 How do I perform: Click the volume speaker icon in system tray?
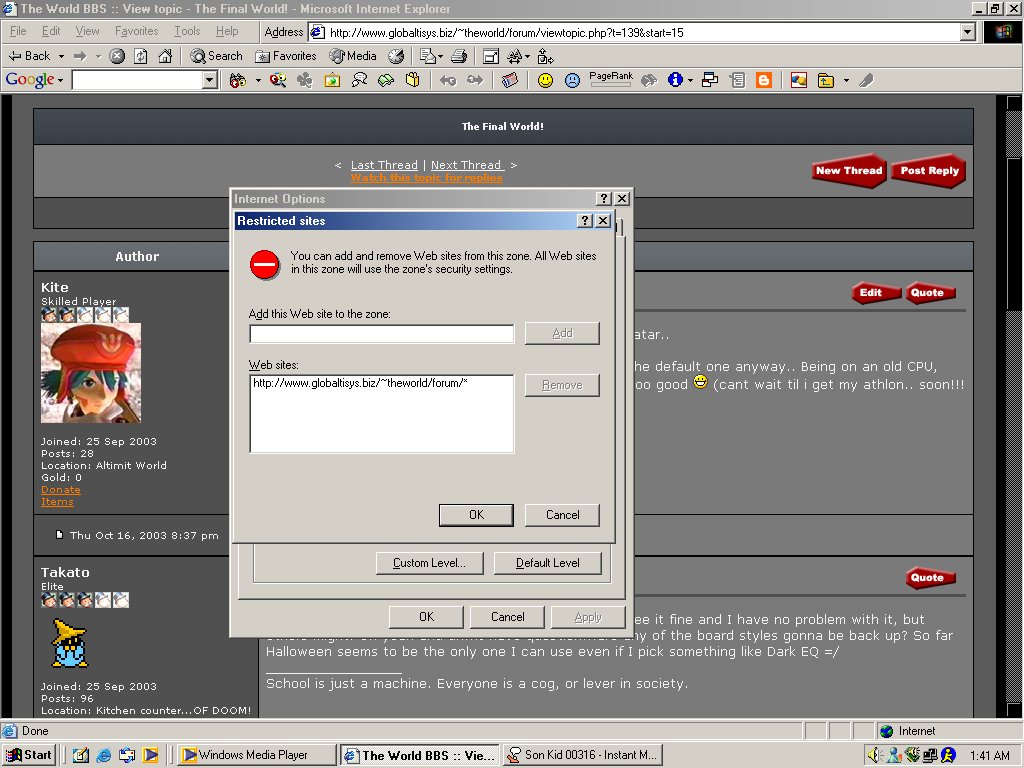873,755
